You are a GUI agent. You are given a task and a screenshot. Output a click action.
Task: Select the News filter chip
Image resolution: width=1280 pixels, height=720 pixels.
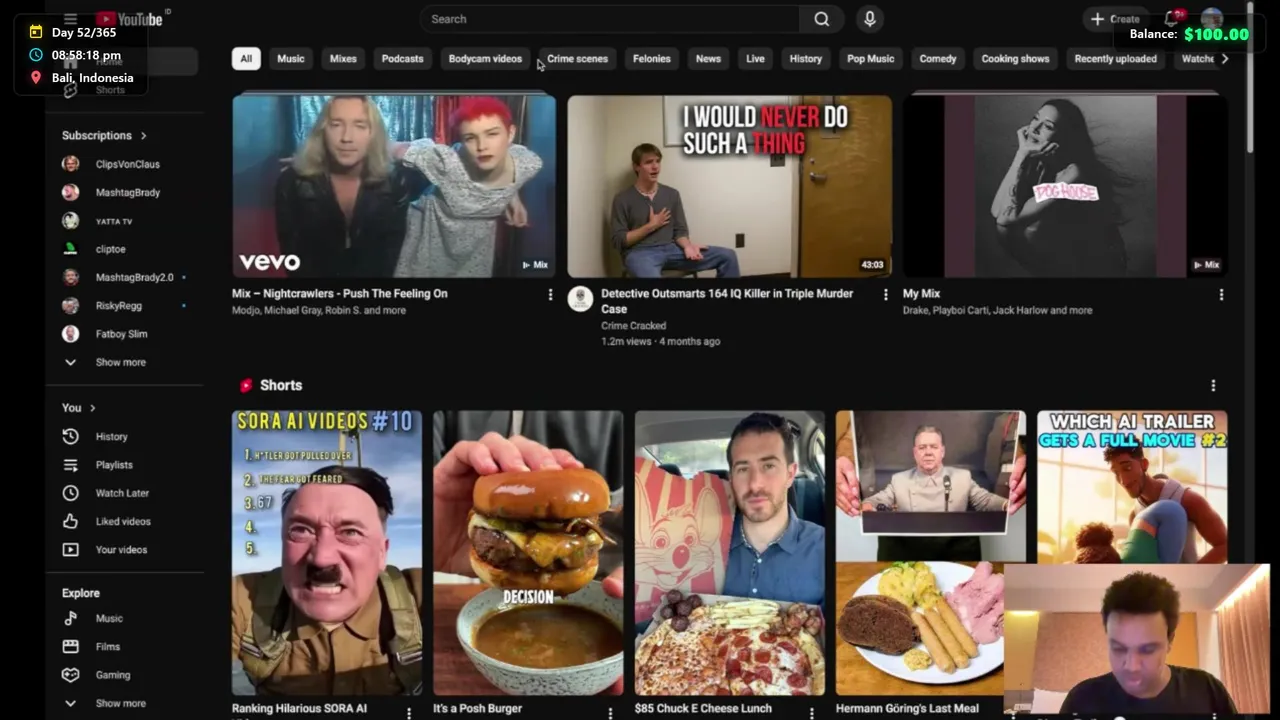708,58
